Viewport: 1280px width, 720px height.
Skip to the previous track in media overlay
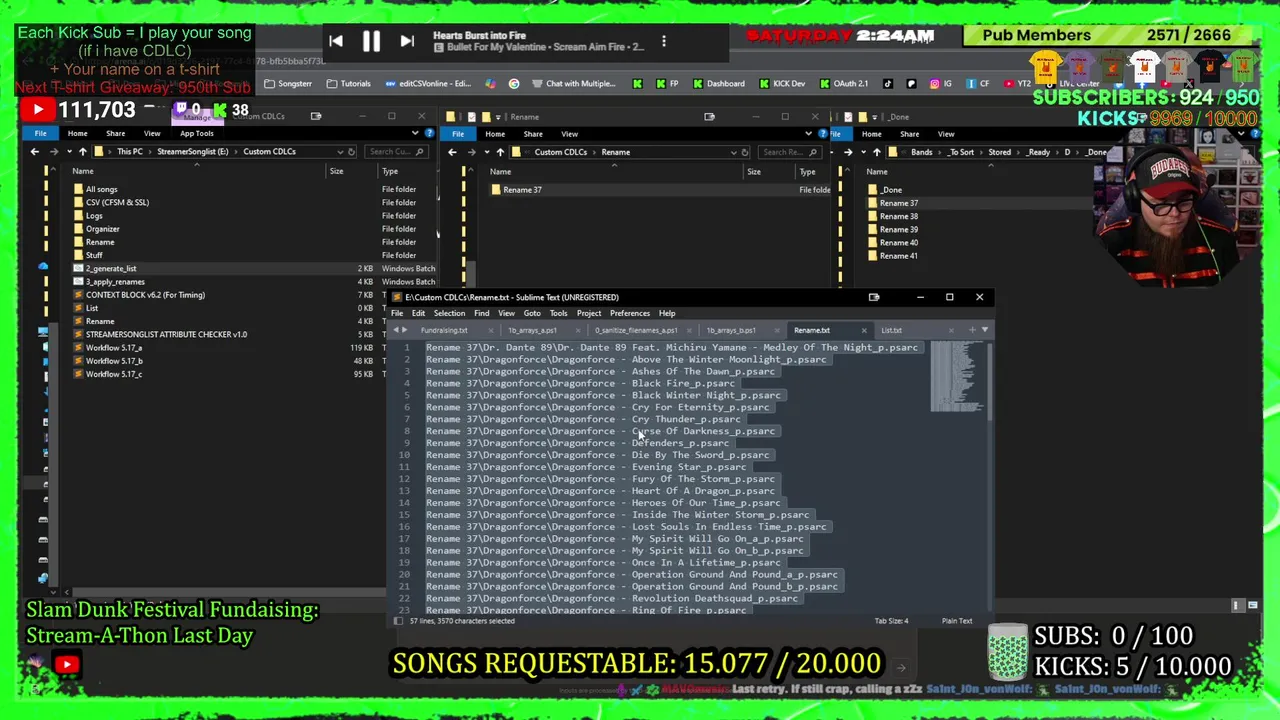tap(336, 41)
